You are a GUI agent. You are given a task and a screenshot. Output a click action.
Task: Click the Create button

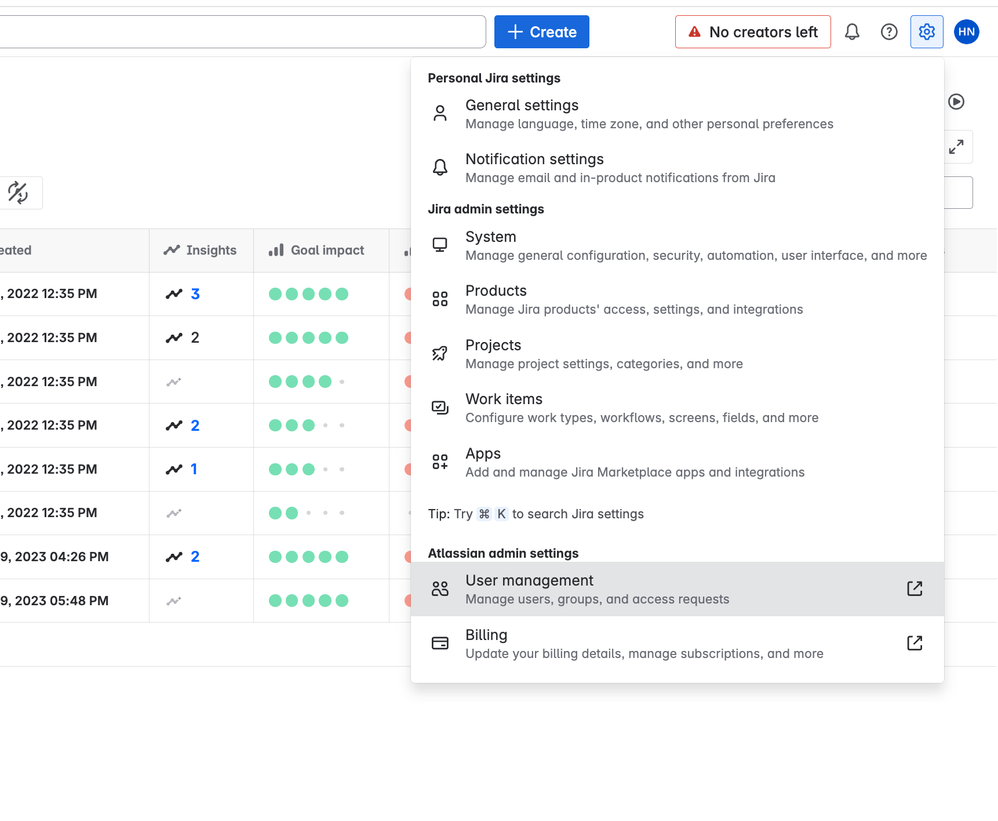[x=541, y=32]
